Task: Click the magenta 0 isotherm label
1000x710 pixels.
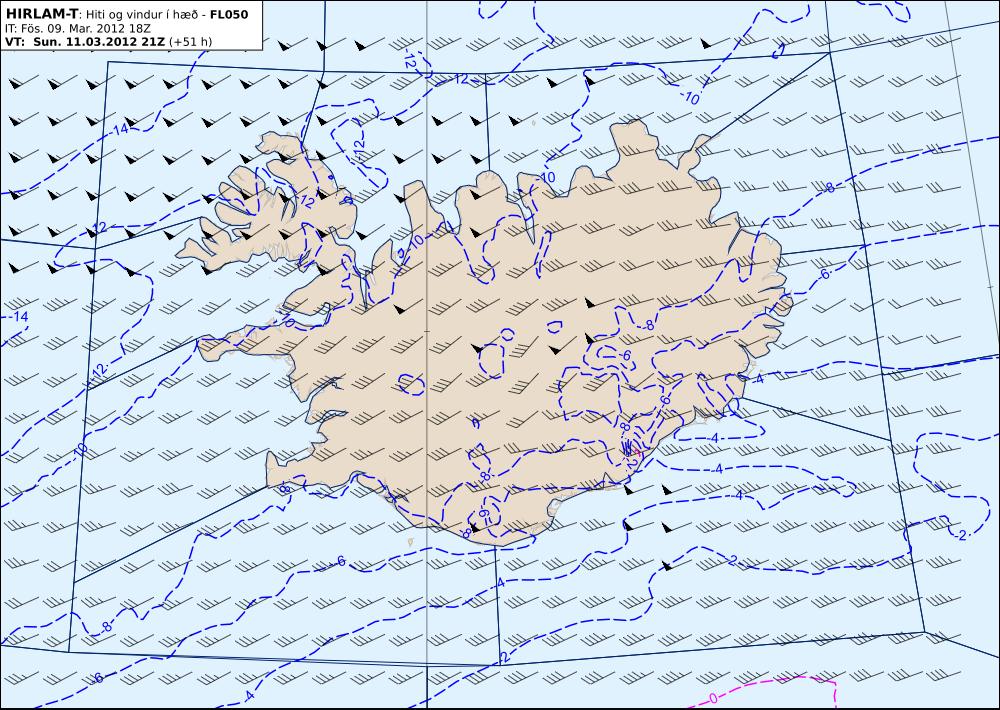Action: pyautogui.click(x=713, y=697)
